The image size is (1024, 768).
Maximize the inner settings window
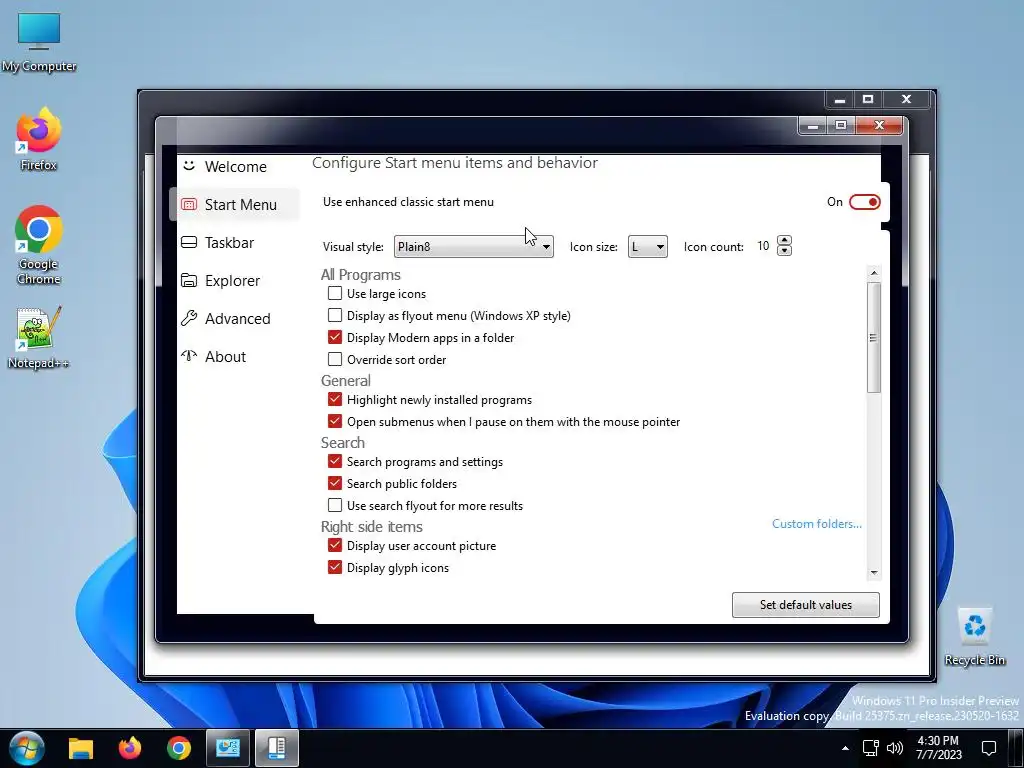click(x=841, y=125)
